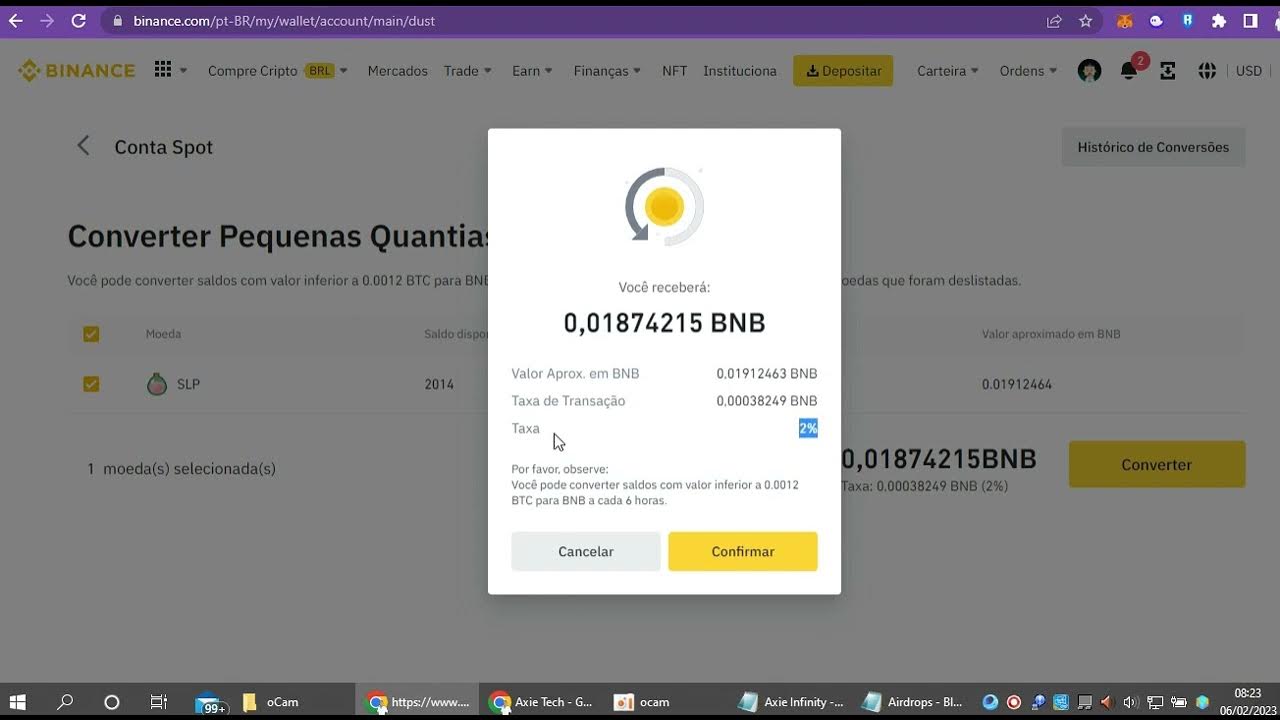Go back using Conta Spot arrow

[x=84, y=146]
